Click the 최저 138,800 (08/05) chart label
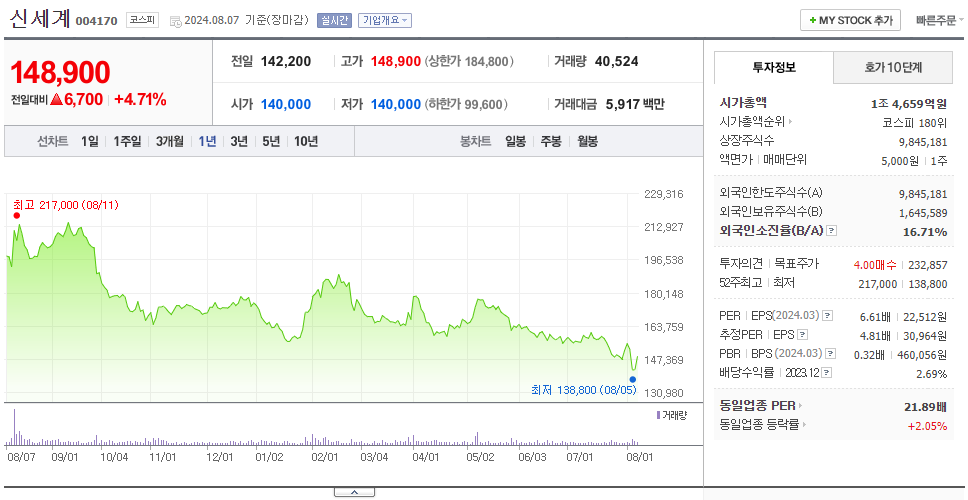The image size is (968, 500). pyautogui.click(x=583, y=390)
